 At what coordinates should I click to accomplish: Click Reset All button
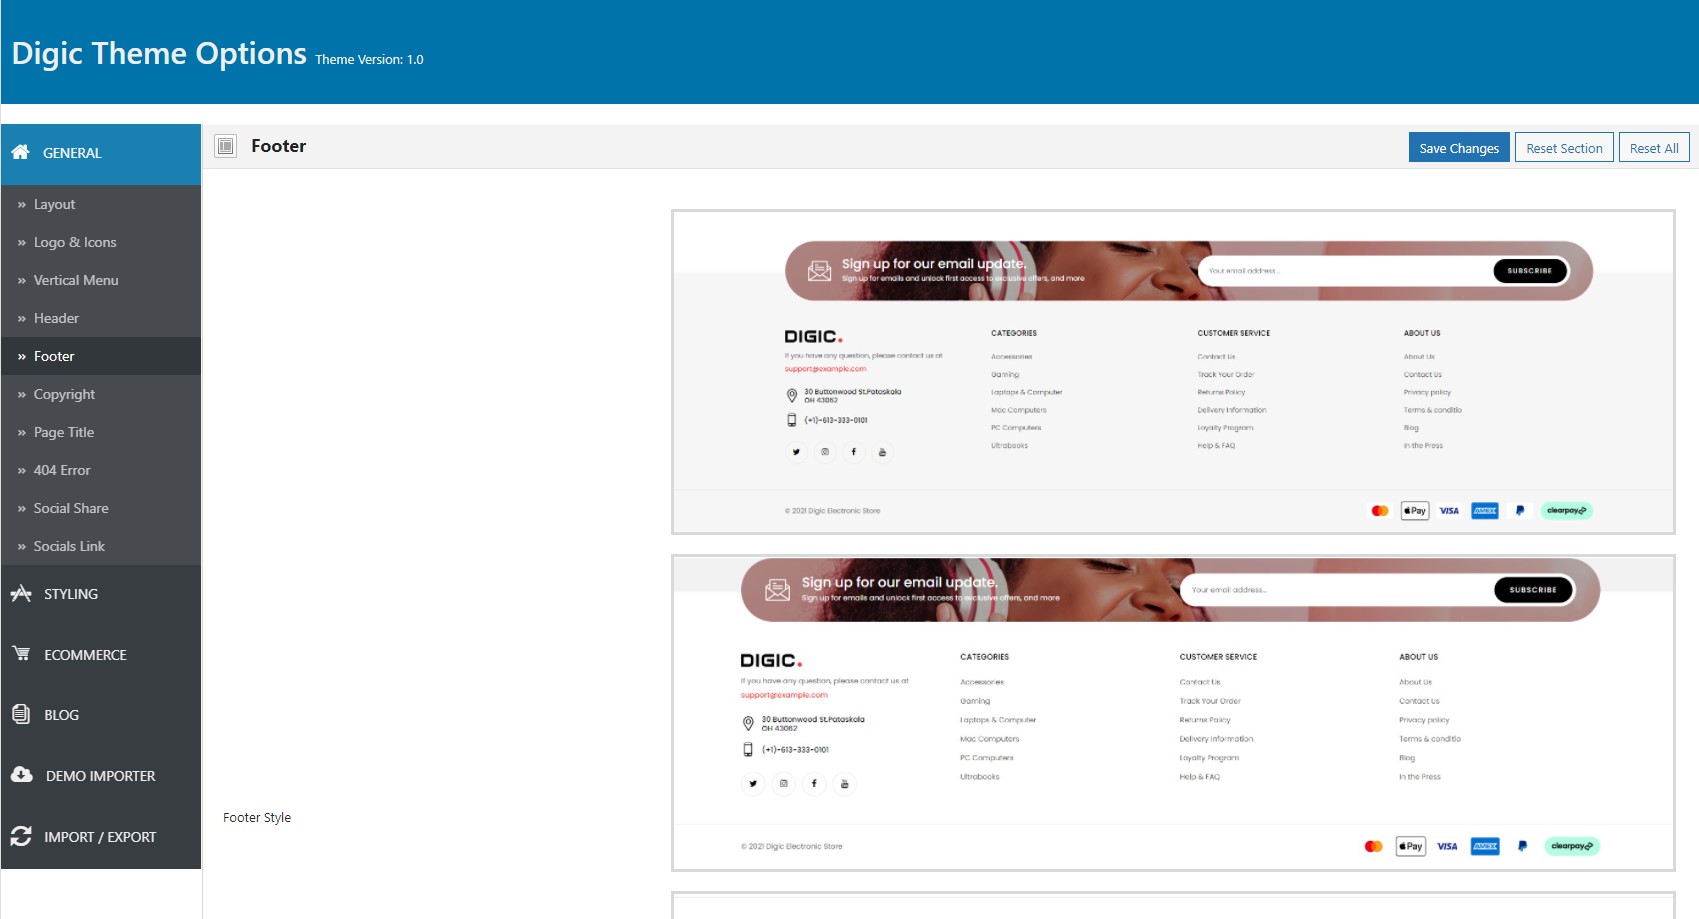pos(1654,147)
